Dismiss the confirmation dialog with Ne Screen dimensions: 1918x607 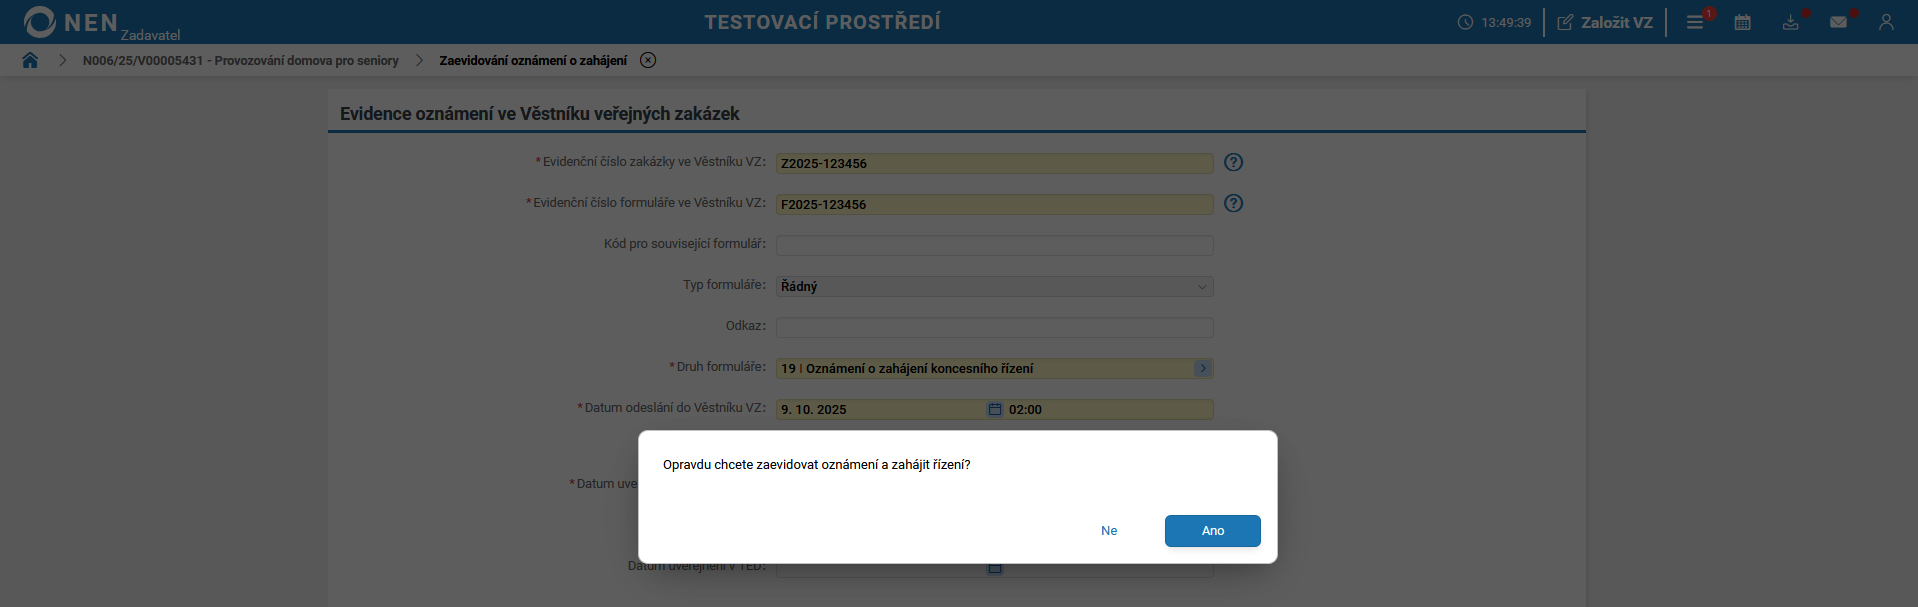[1108, 531]
